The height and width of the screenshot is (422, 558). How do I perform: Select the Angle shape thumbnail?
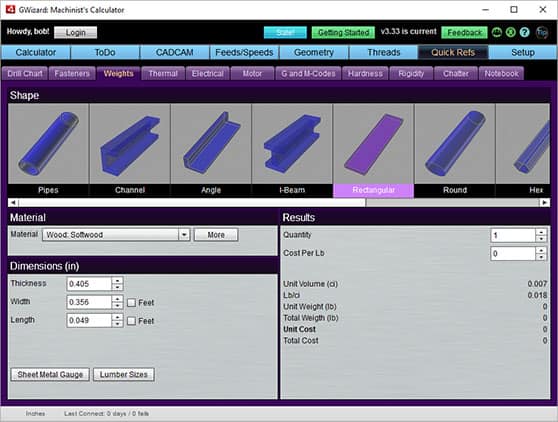click(x=211, y=150)
